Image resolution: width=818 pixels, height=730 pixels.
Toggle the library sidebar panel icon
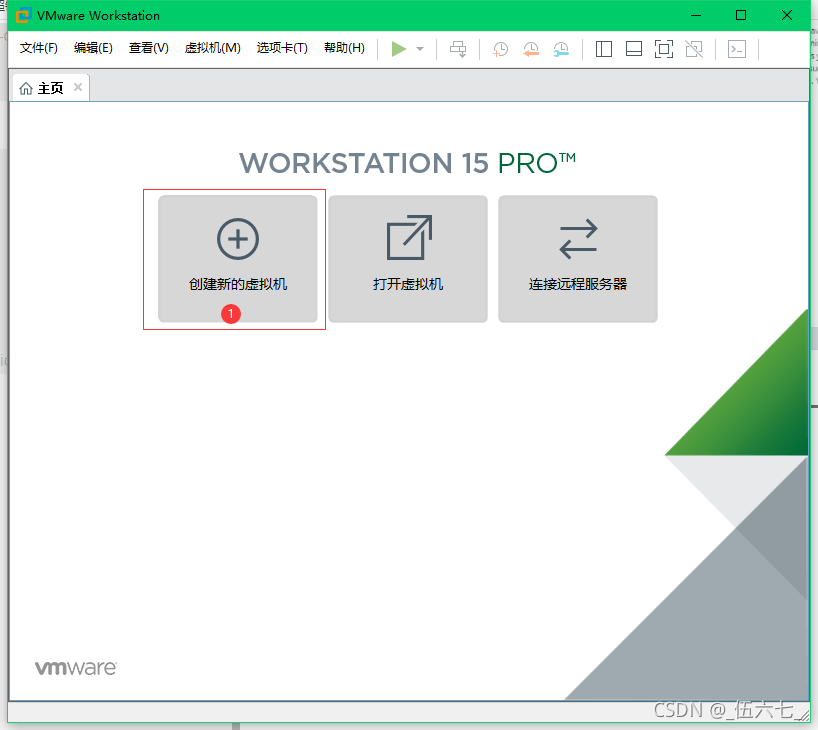[604, 49]
